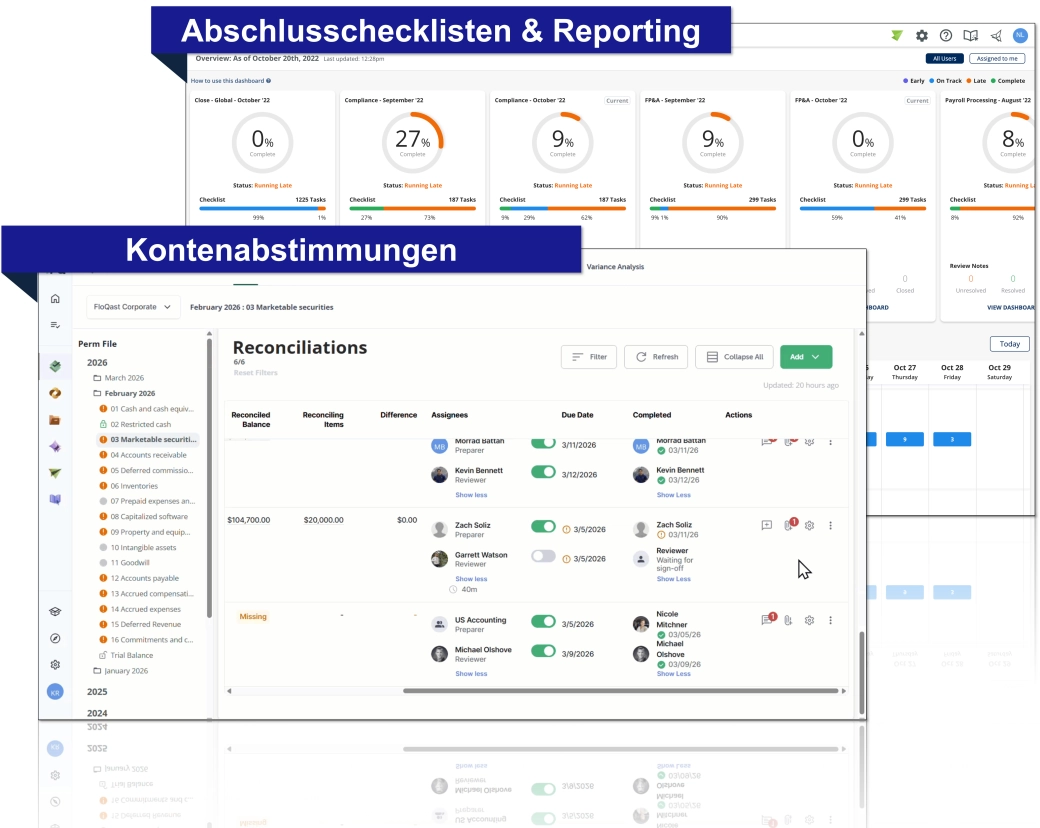Open help question mark in dashboard header
1040x828 pixels.
click(946, 36)
